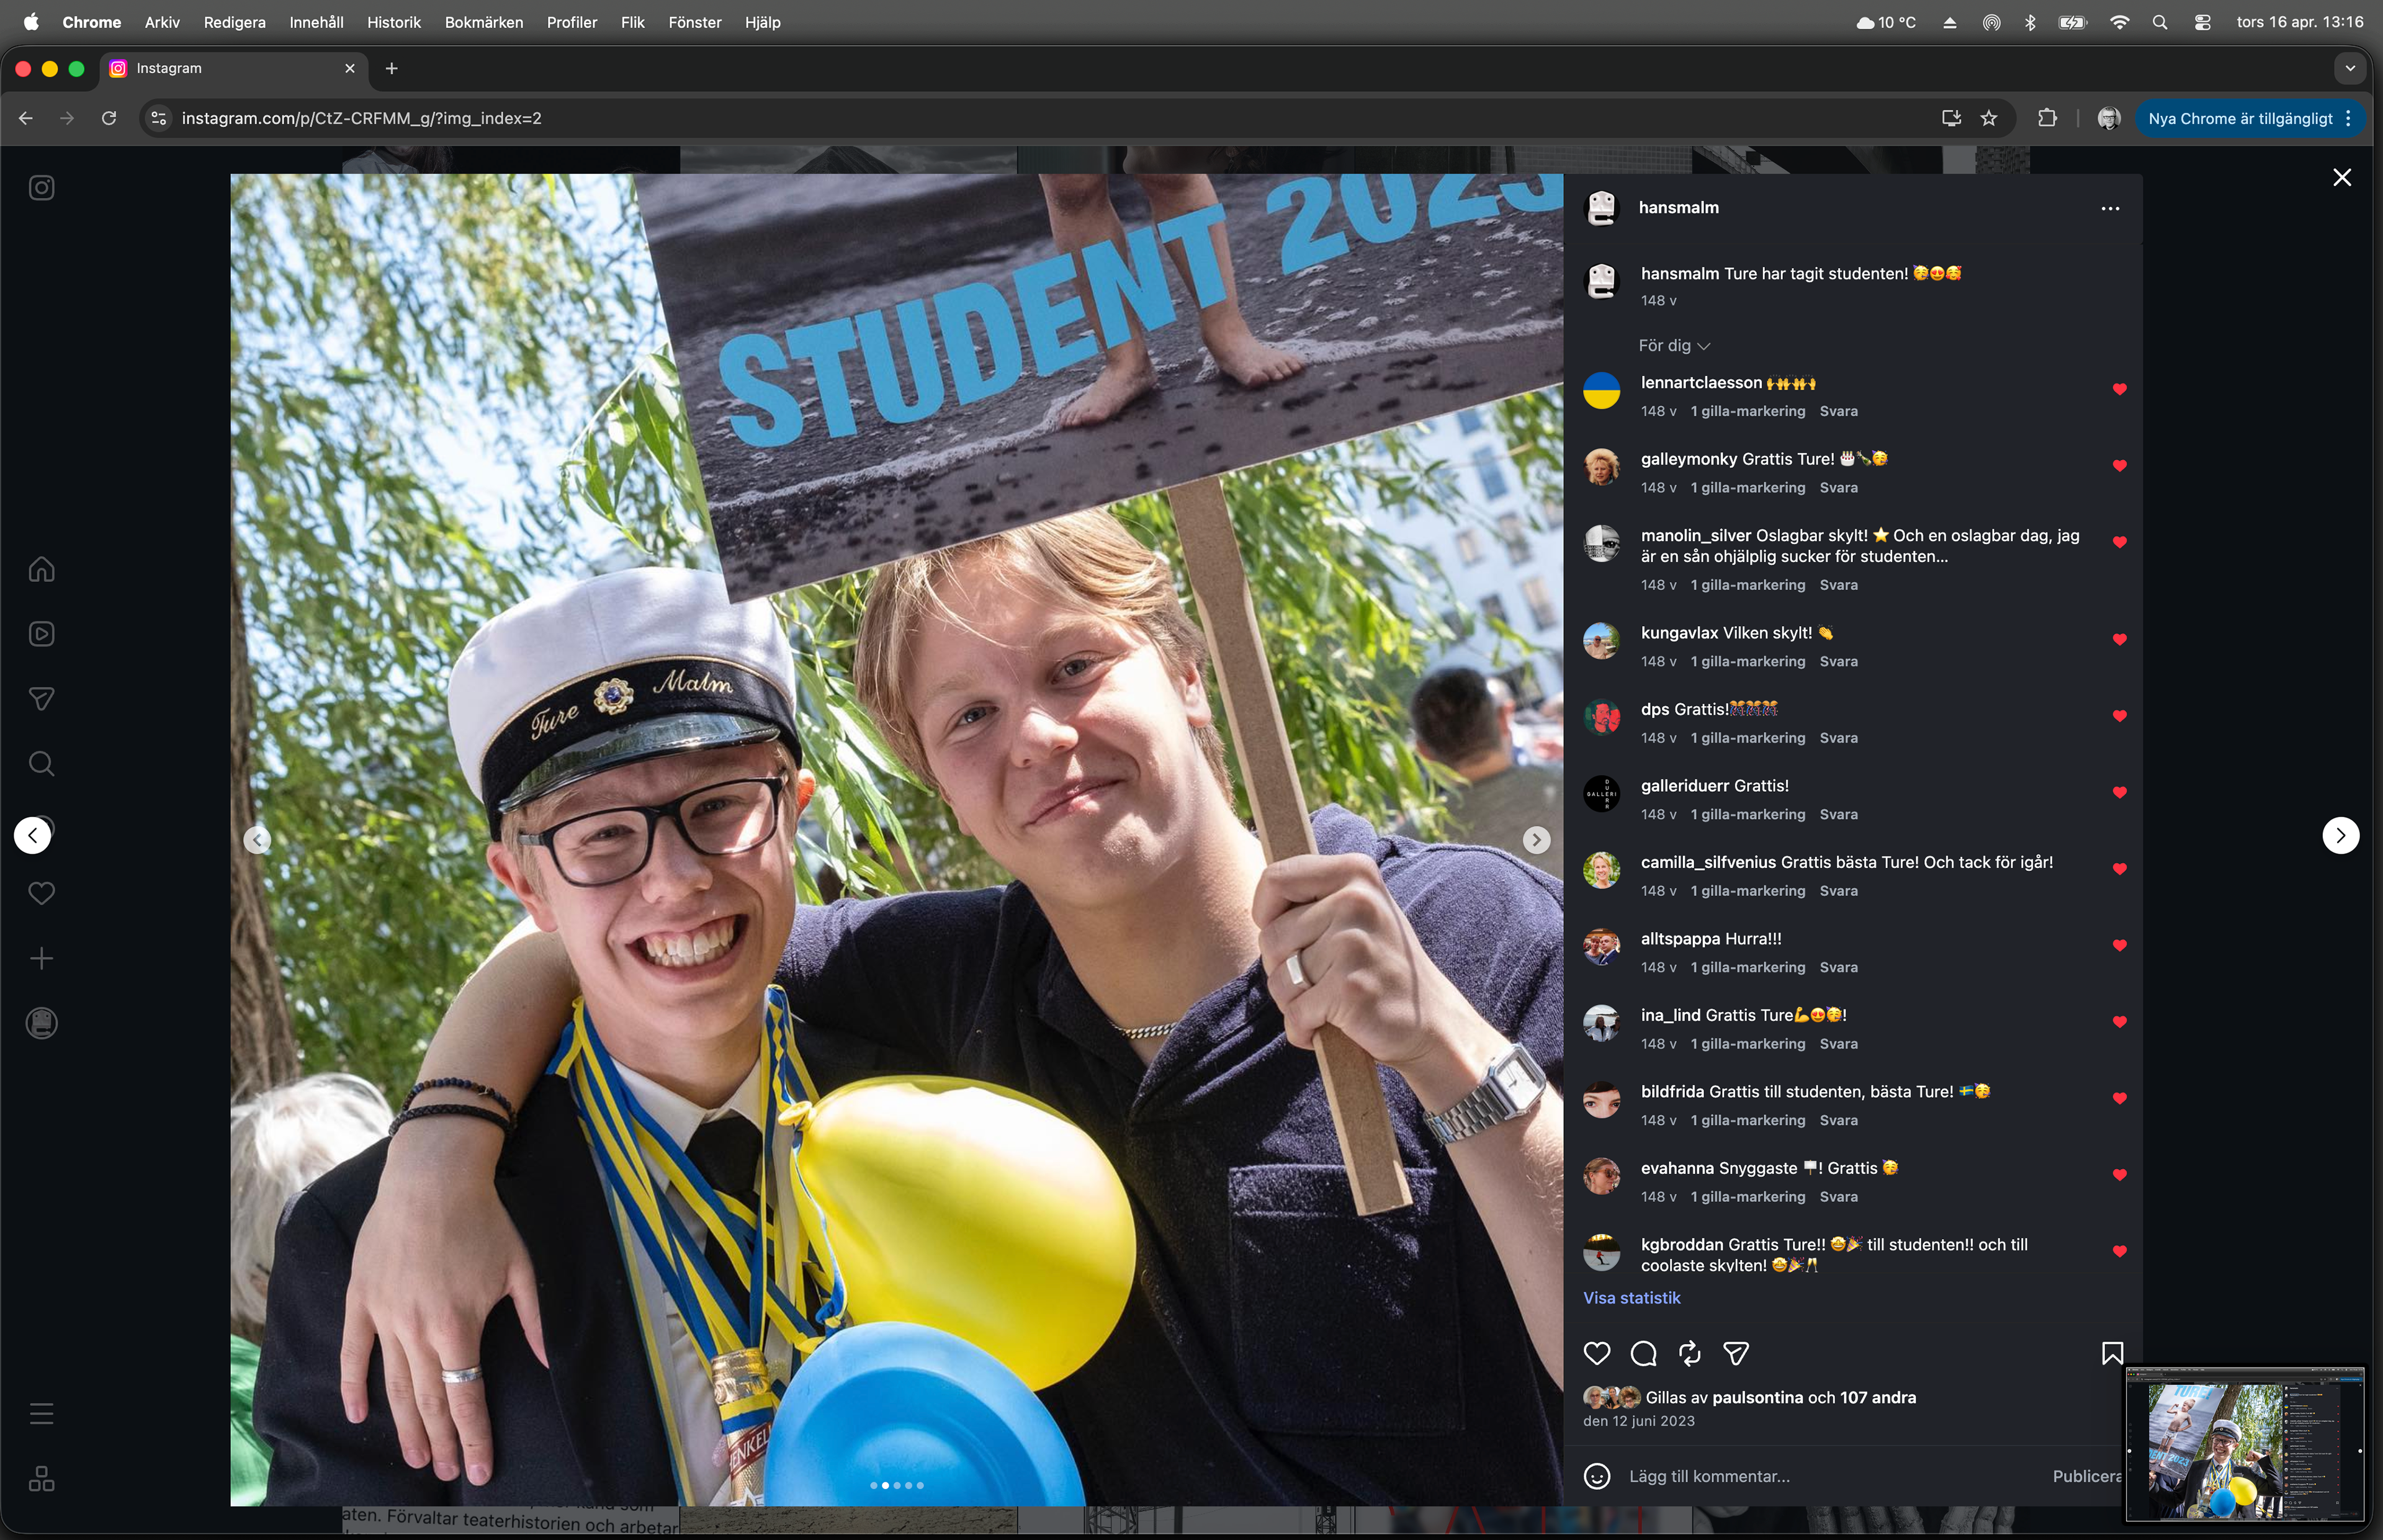Open the post options three-dot menu
This screenshot has width=2383, height=1540.
tap(2110, 208)
